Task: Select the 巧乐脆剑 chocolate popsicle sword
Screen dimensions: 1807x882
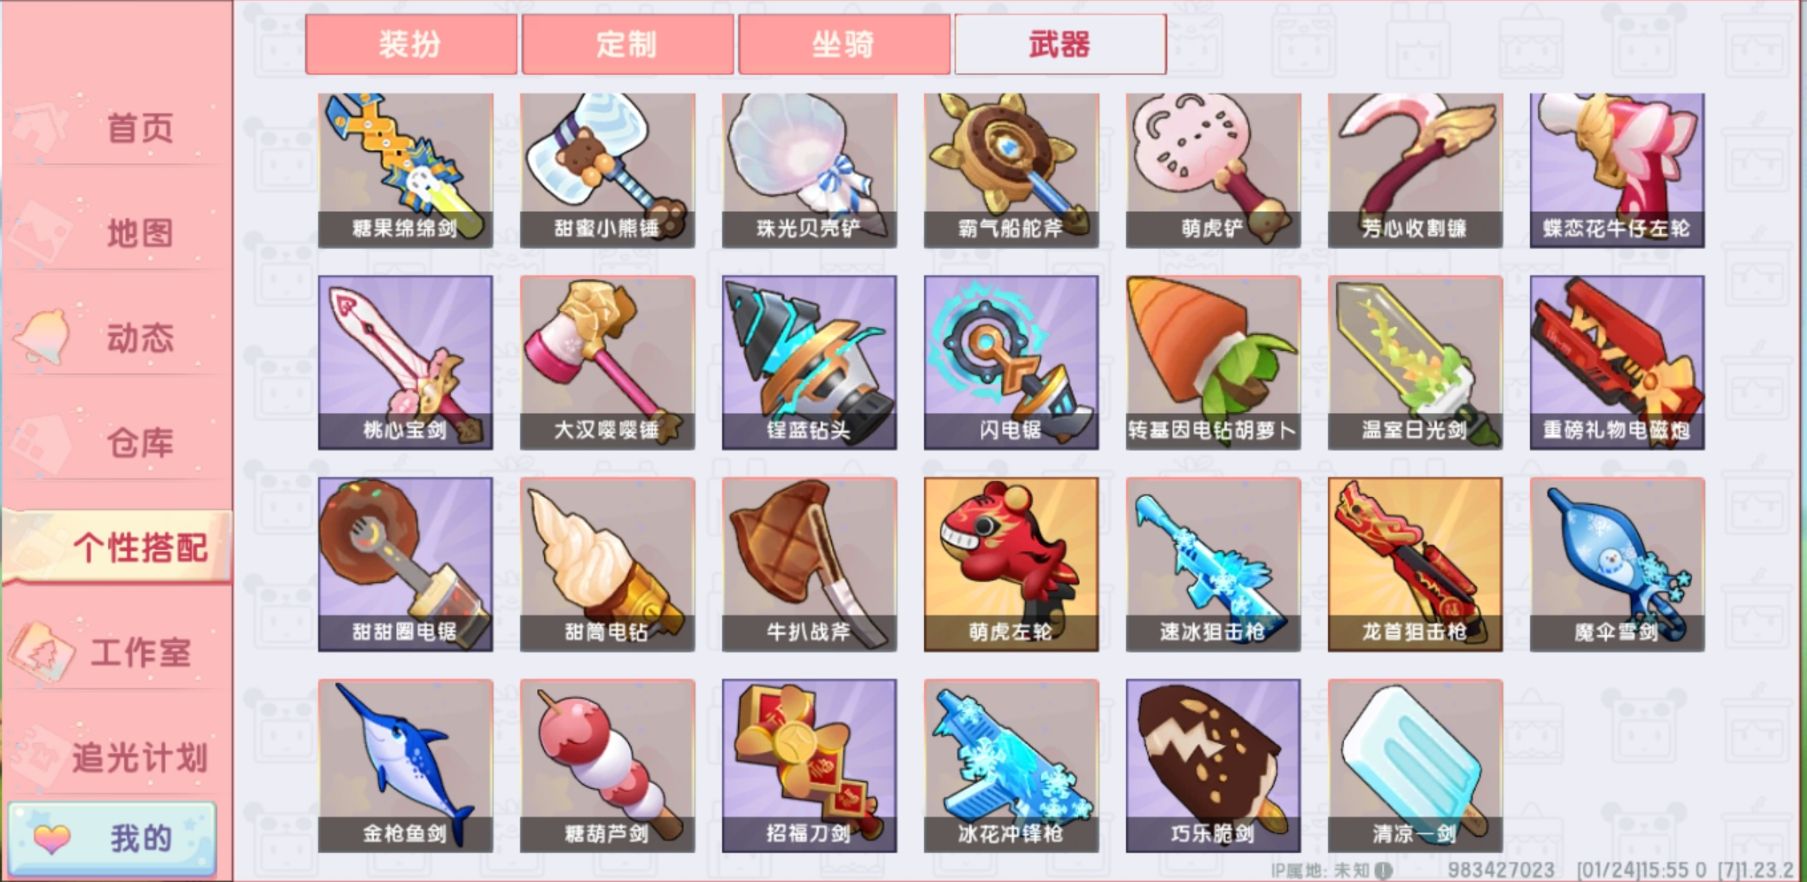Action: pyautogui.click(x=1213, y=766)
